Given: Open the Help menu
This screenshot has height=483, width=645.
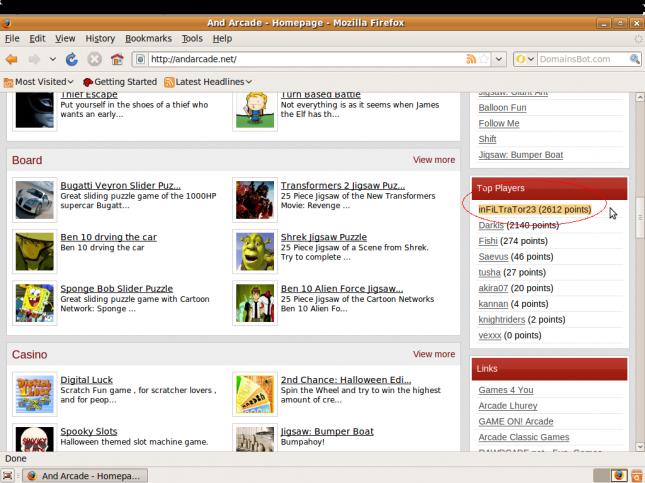Looking at the screenshot, I should [x=222, y=39].
